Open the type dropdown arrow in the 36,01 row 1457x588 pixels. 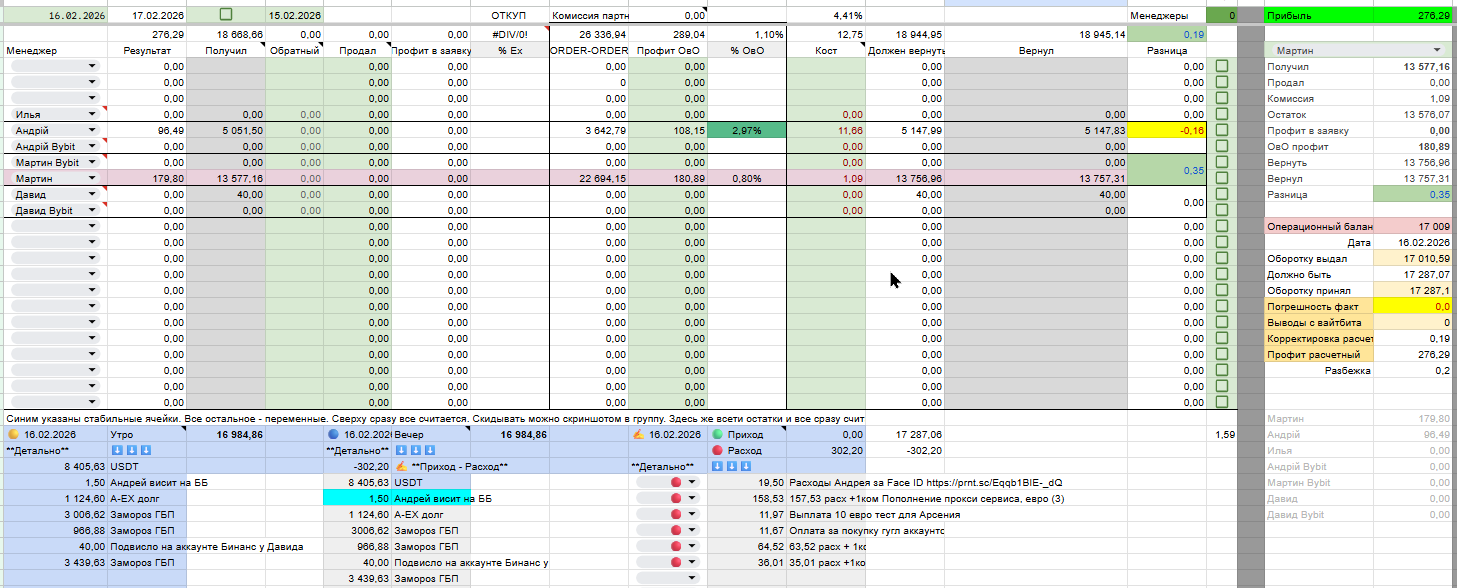(x=690, y=563)
